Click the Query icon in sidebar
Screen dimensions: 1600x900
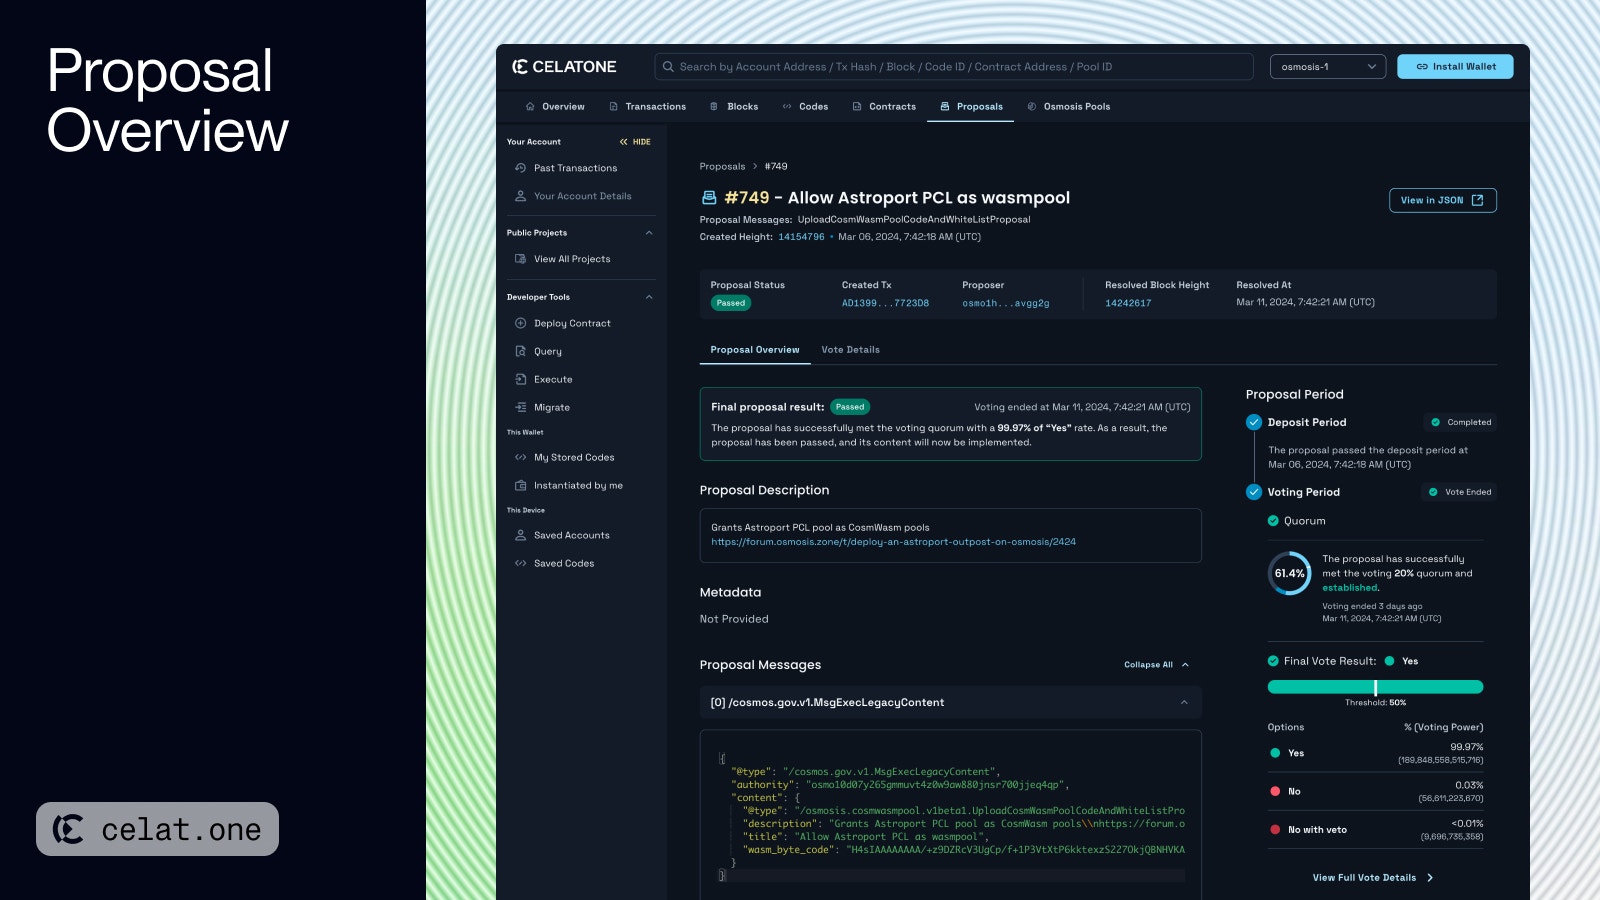[x=520, y=351]
